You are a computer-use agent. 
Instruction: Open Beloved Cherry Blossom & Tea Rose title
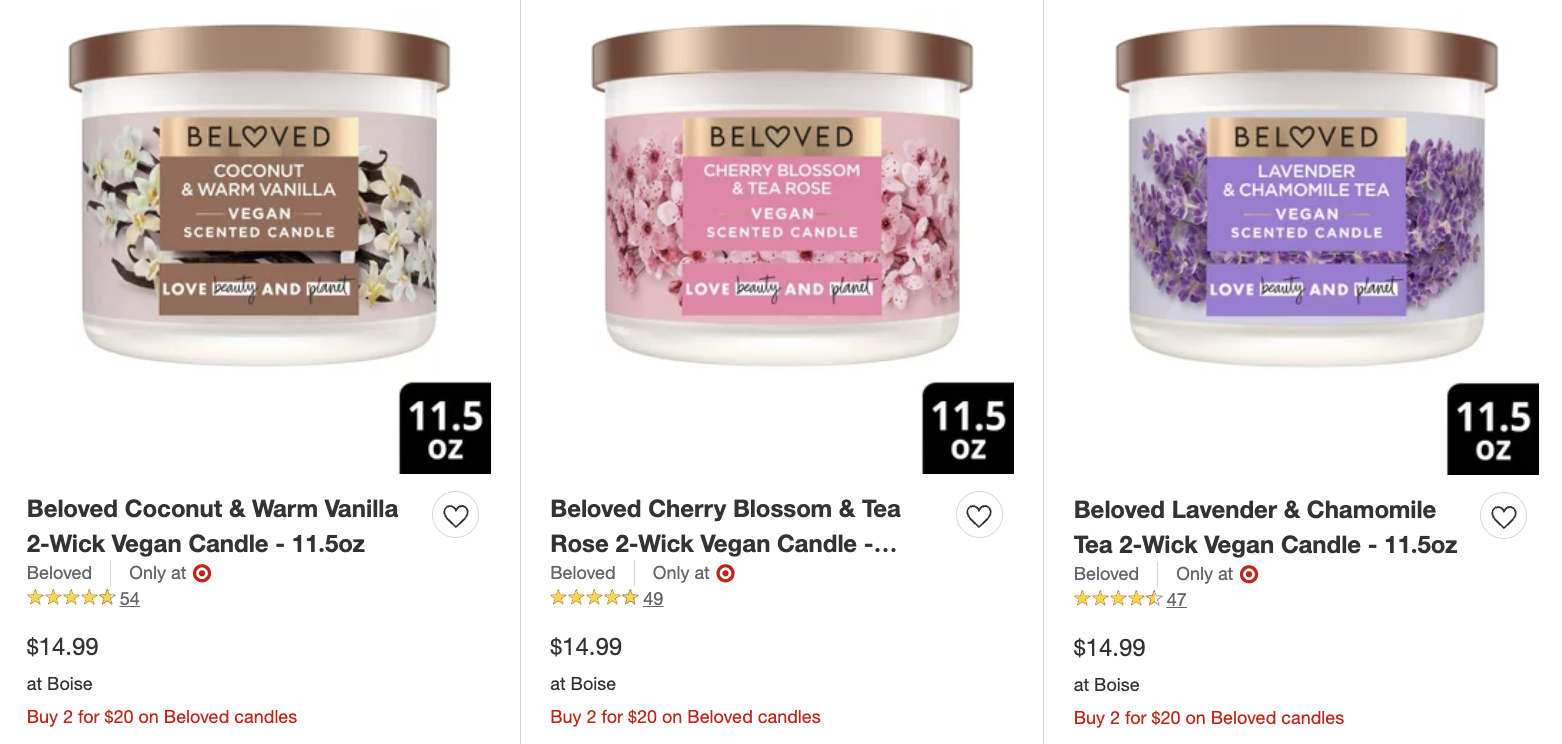click(x=726, y=526)
